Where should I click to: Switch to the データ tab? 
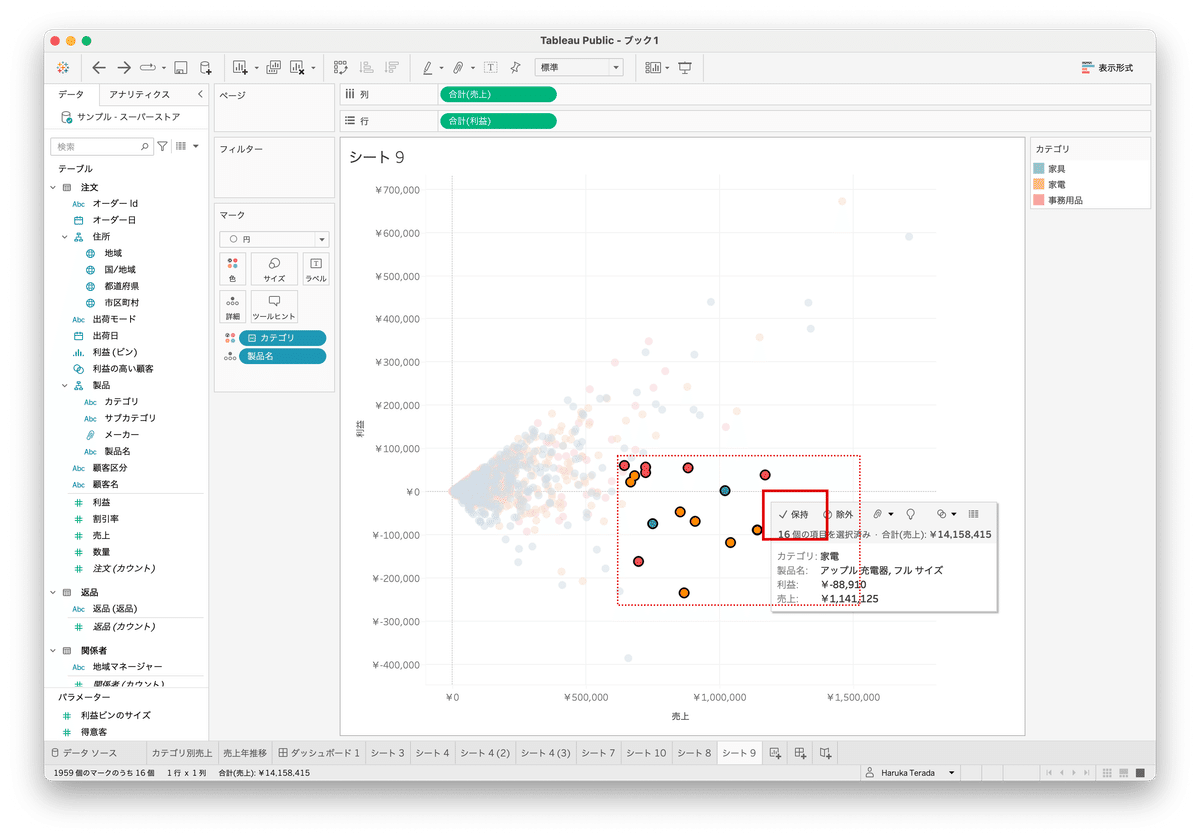[71, 94]
